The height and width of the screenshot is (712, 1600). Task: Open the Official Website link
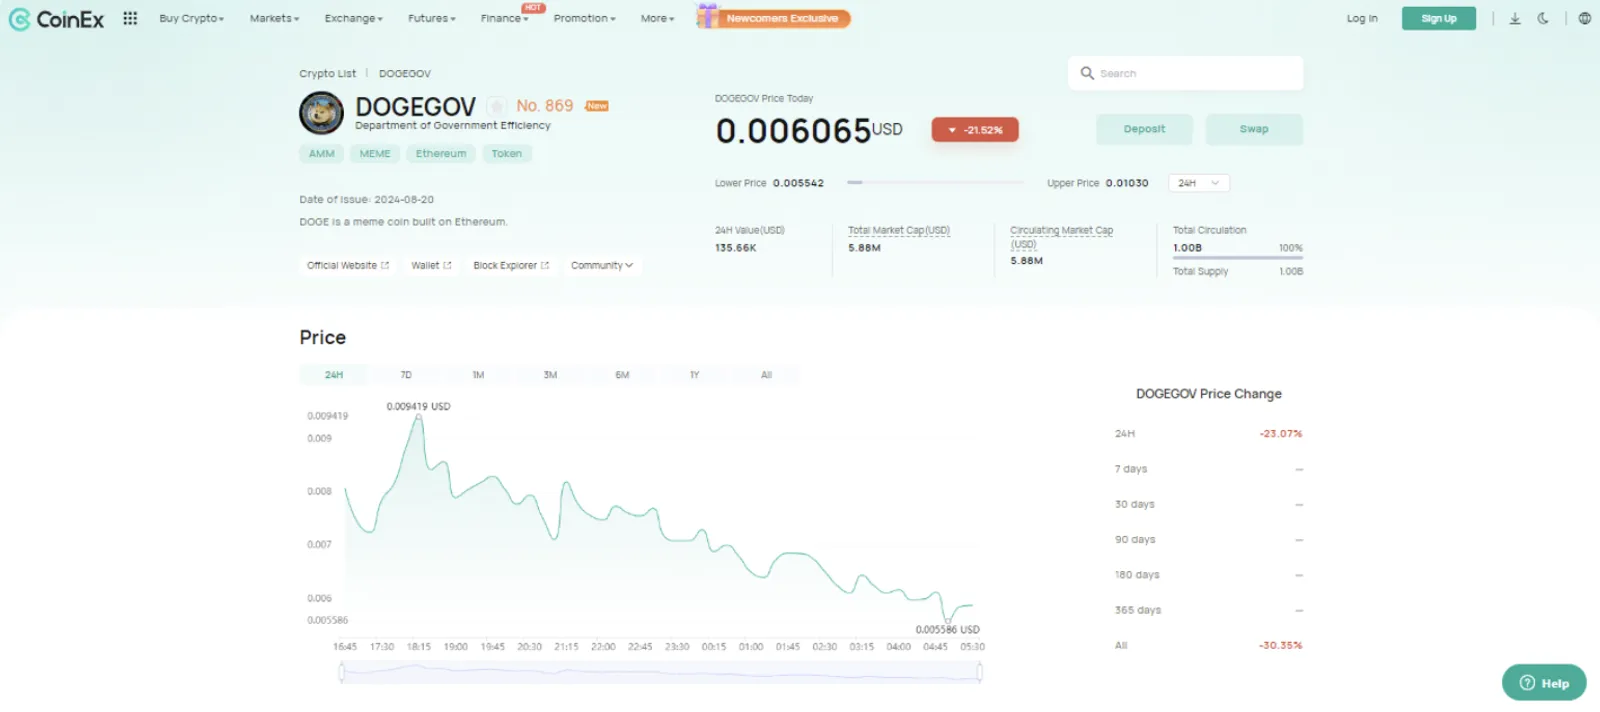347,265
